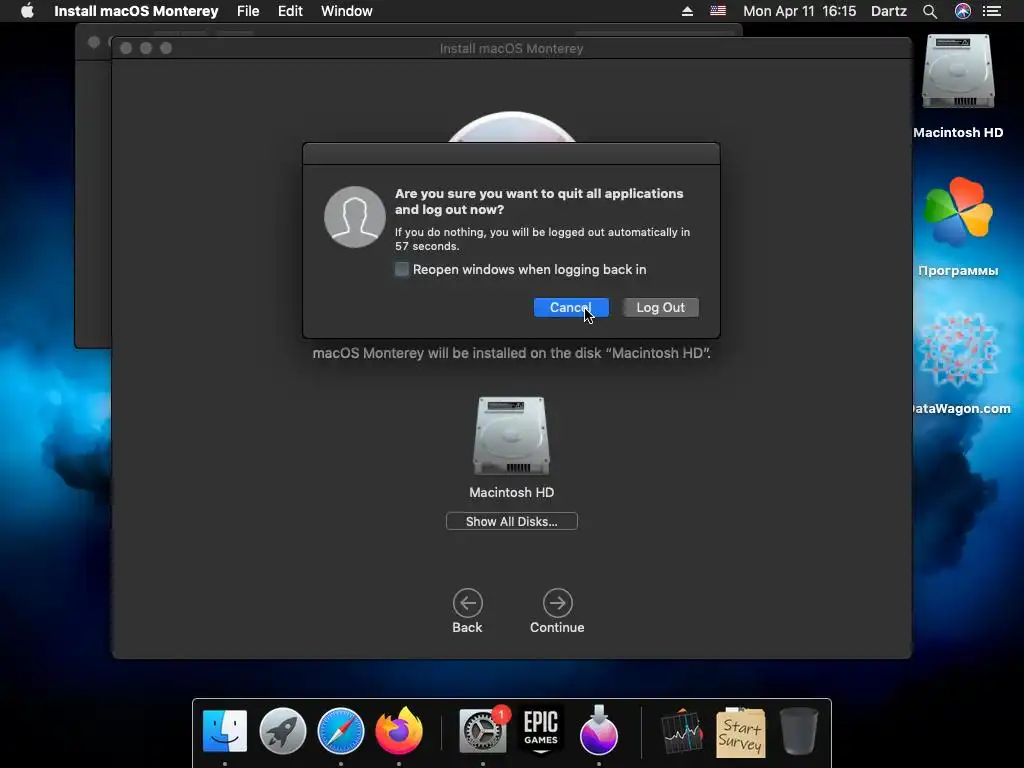This screenshot has height=768, width=1024.
Task: Open Siri from the menu bar
Action: coord(962,11)
